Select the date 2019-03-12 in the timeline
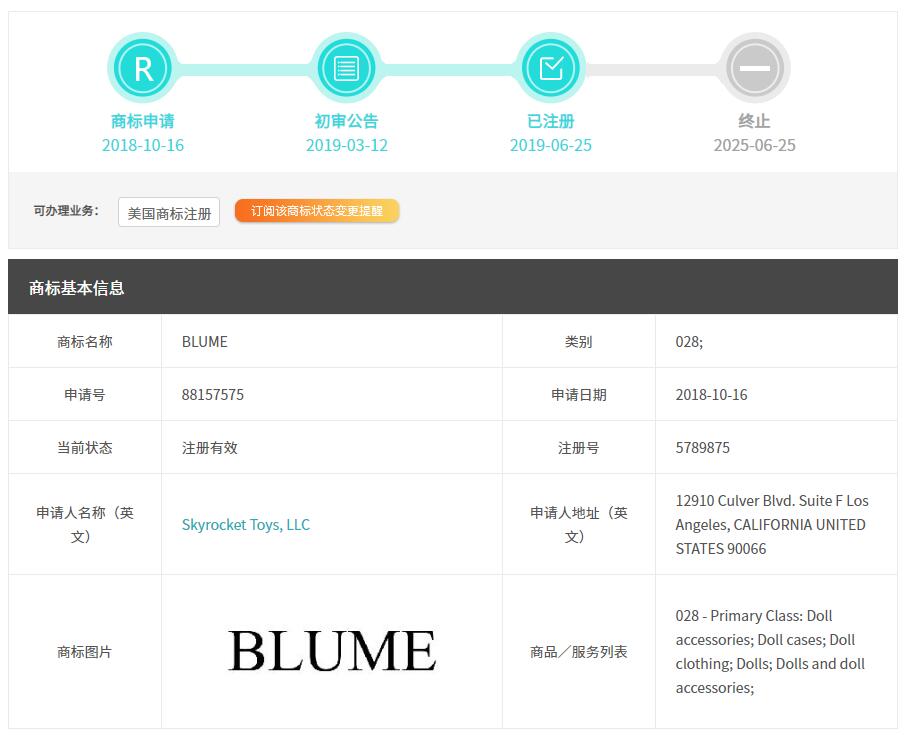 pos(346,145)
